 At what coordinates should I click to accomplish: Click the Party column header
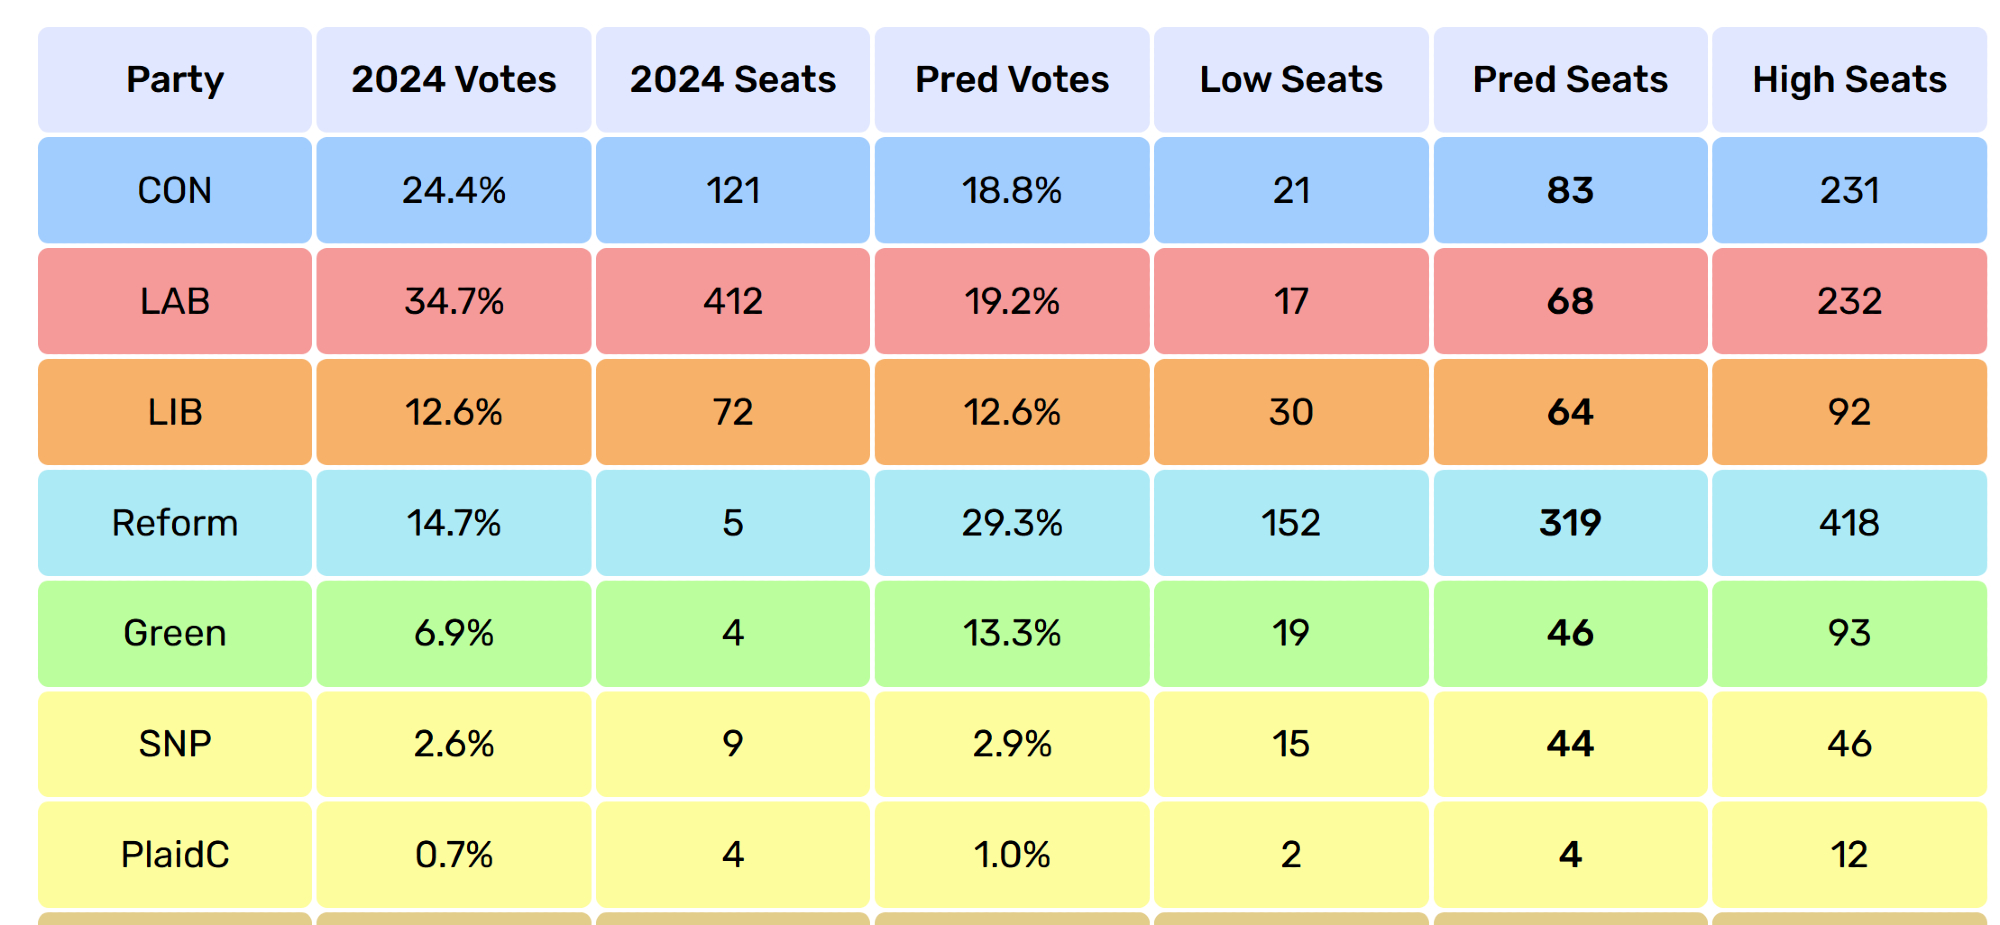[175, 80]
